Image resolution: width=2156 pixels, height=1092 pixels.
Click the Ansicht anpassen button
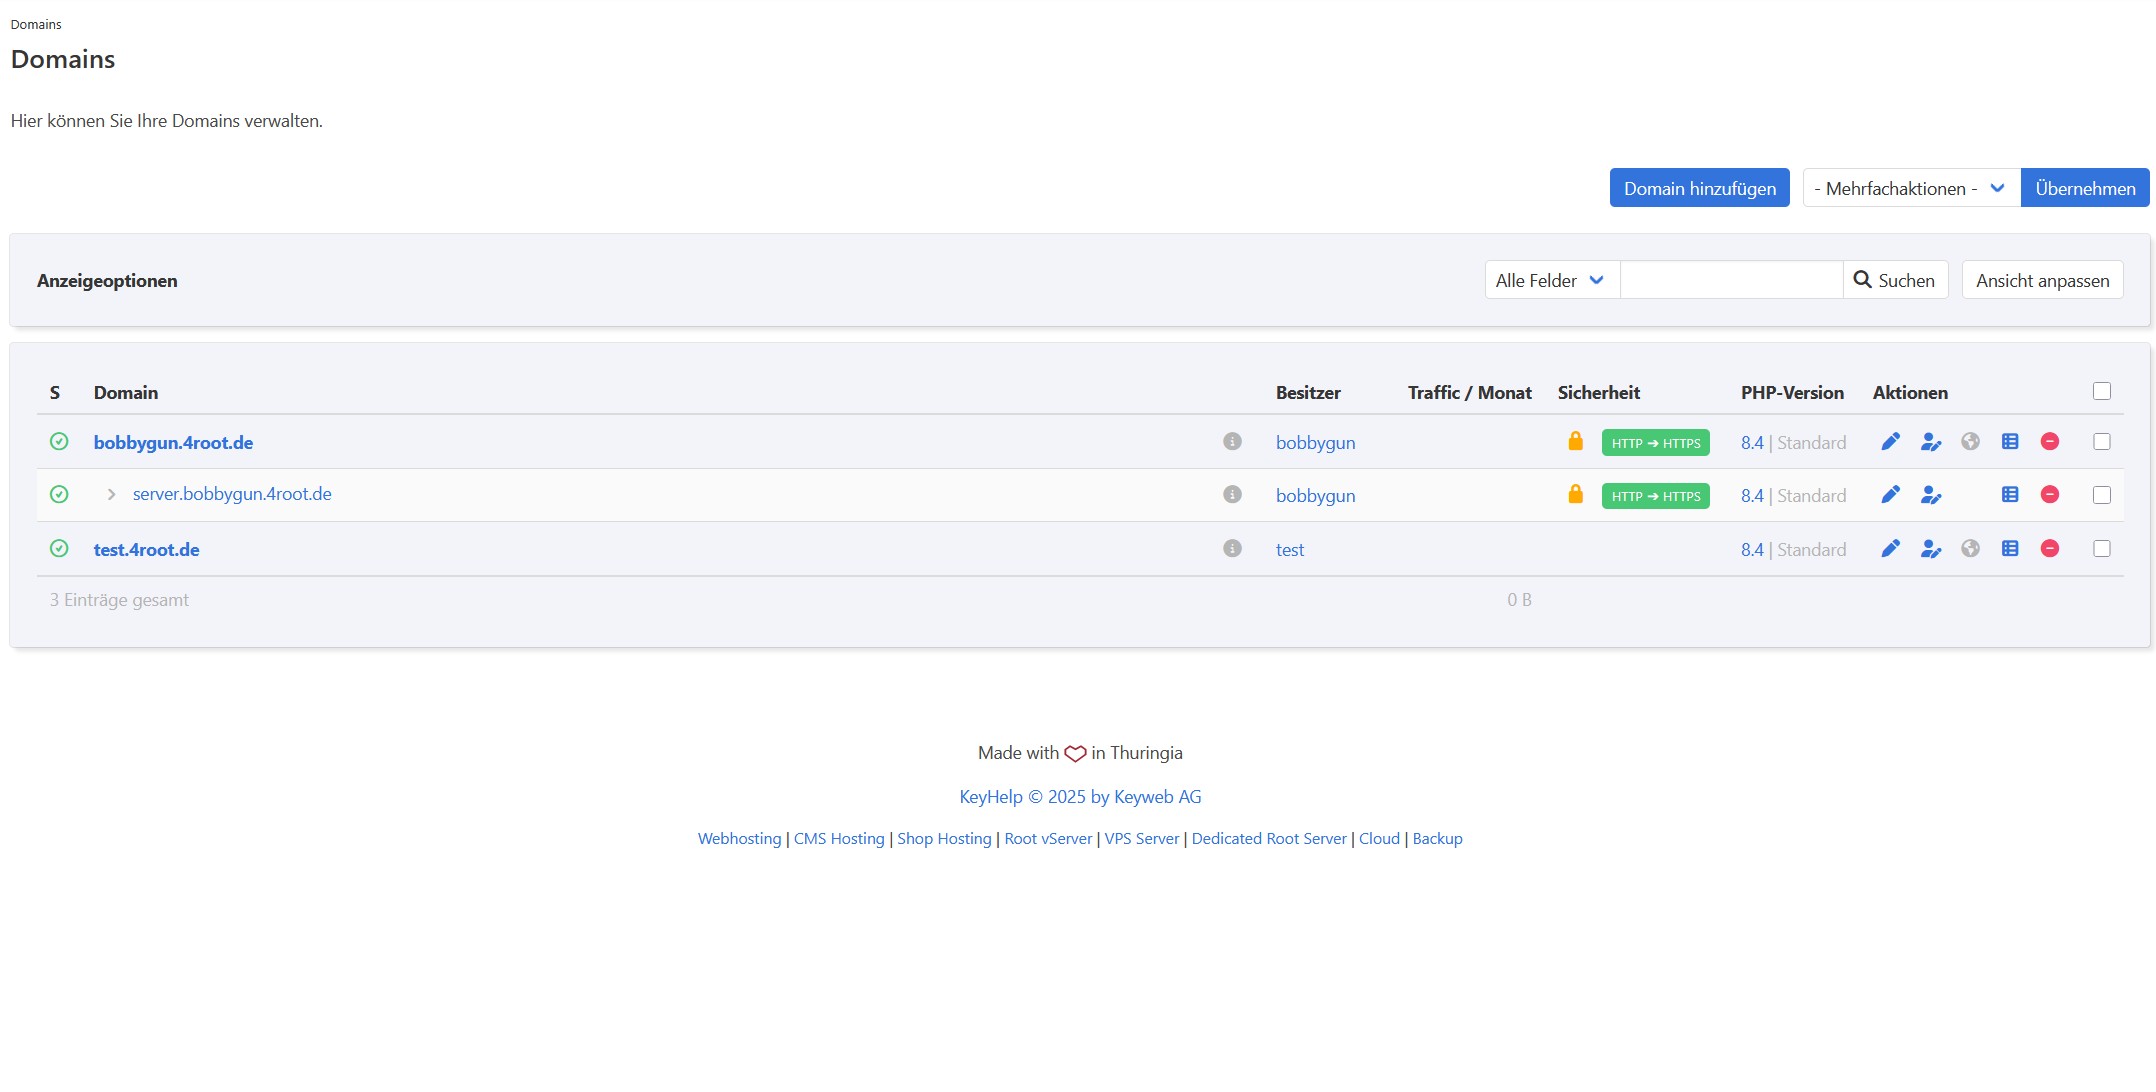[2042, 280]
